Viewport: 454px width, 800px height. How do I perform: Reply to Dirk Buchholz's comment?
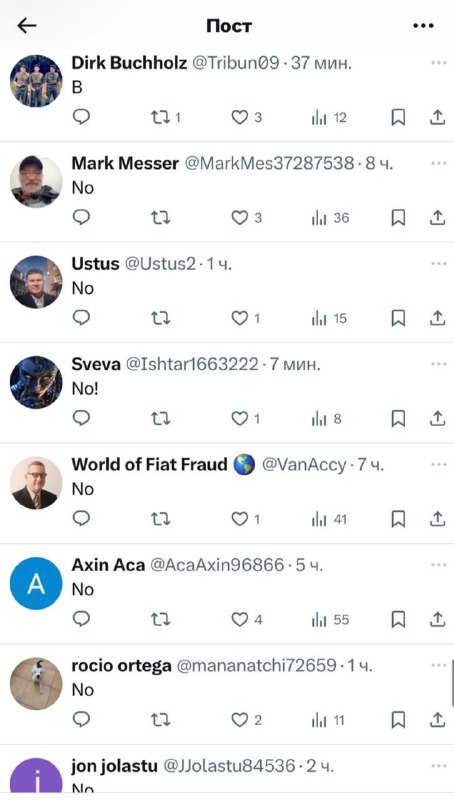pos(81,118)
